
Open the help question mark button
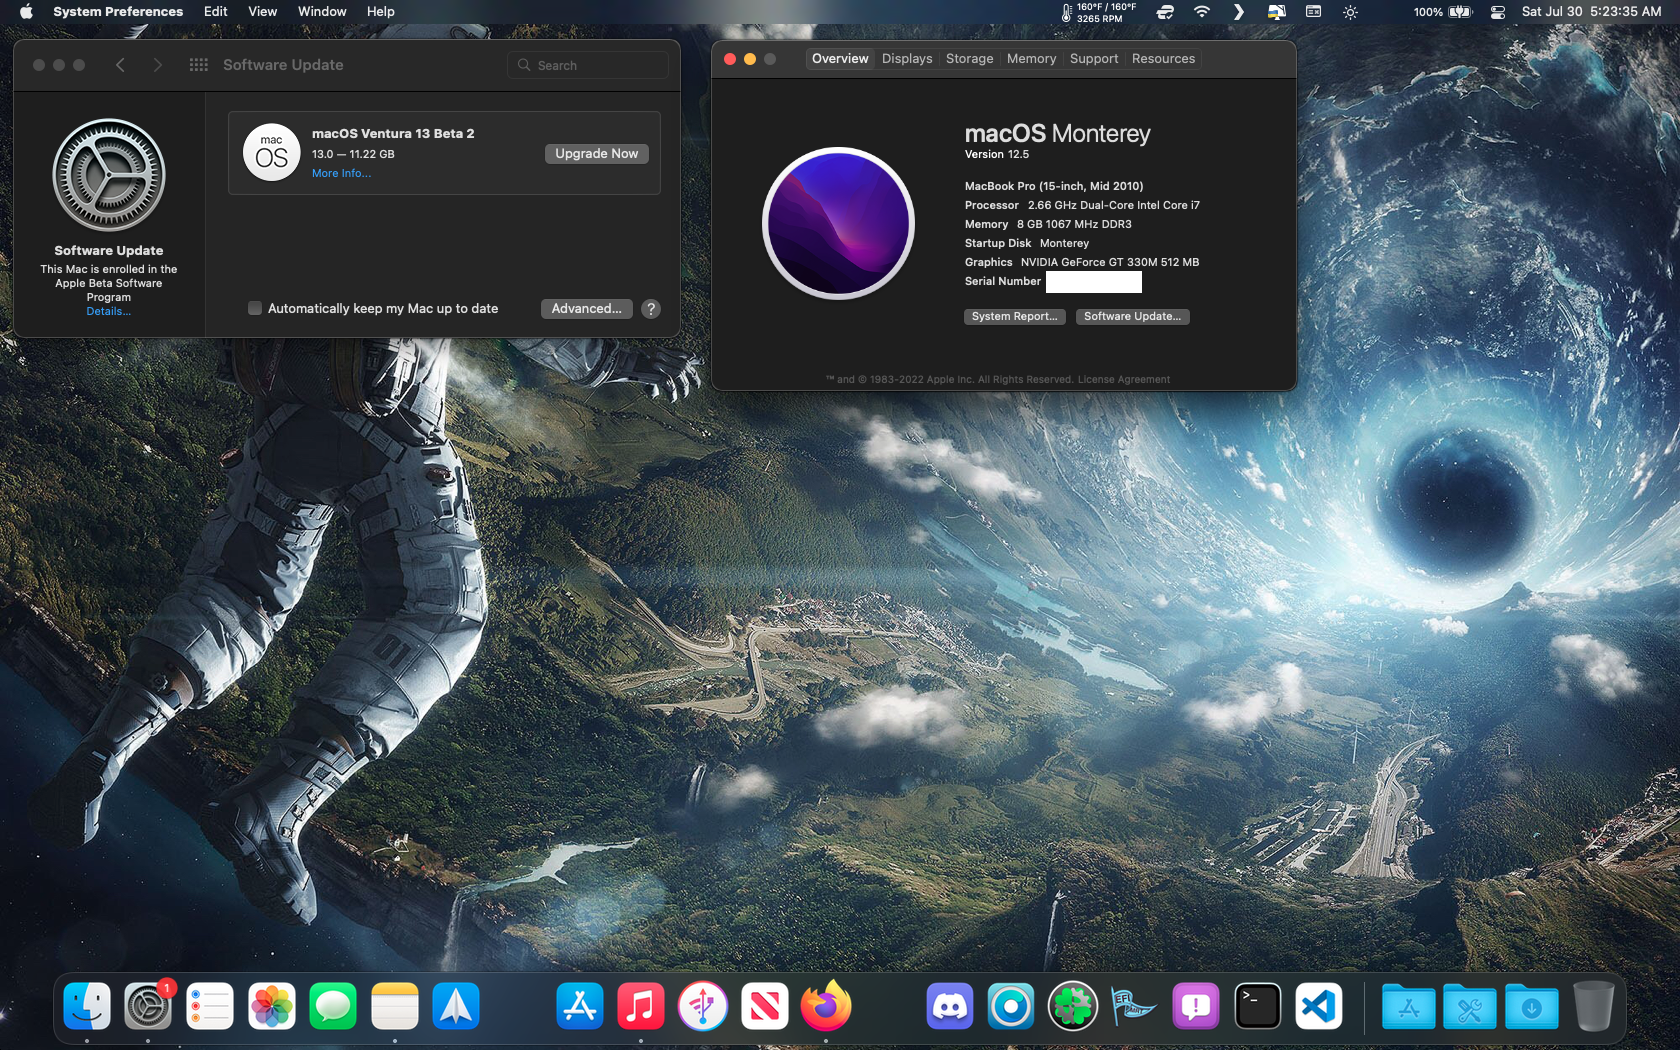(651, 309)
